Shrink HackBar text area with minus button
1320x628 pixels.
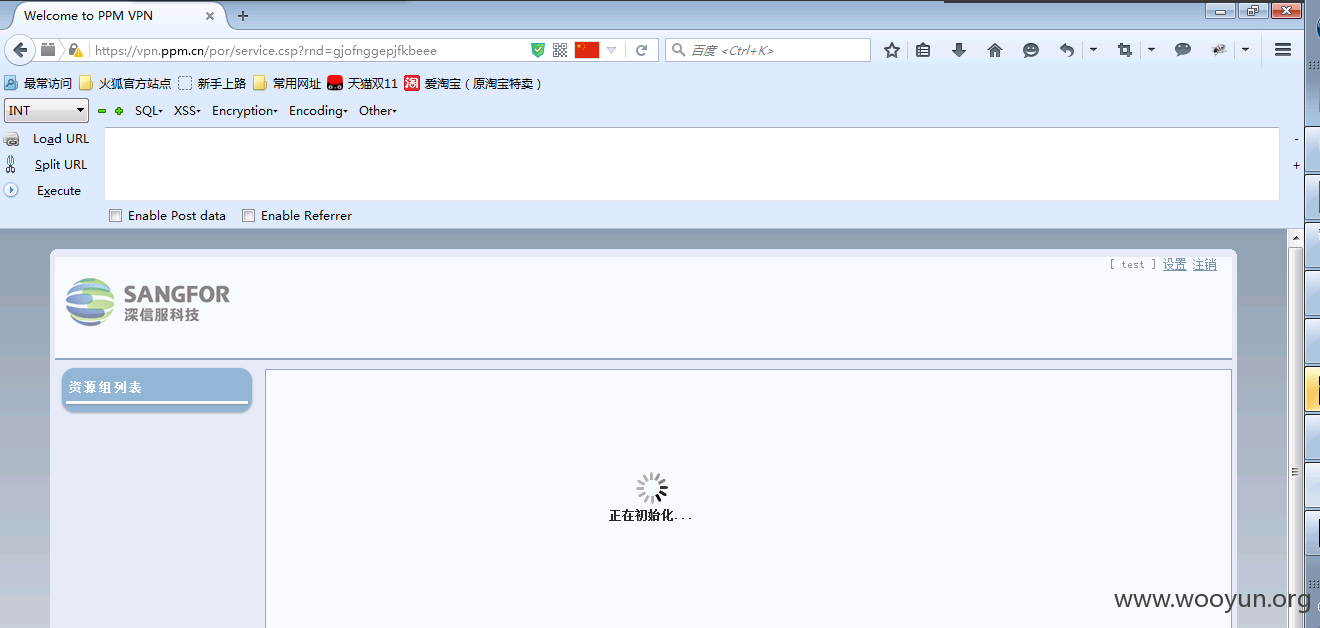(1297, 139)
